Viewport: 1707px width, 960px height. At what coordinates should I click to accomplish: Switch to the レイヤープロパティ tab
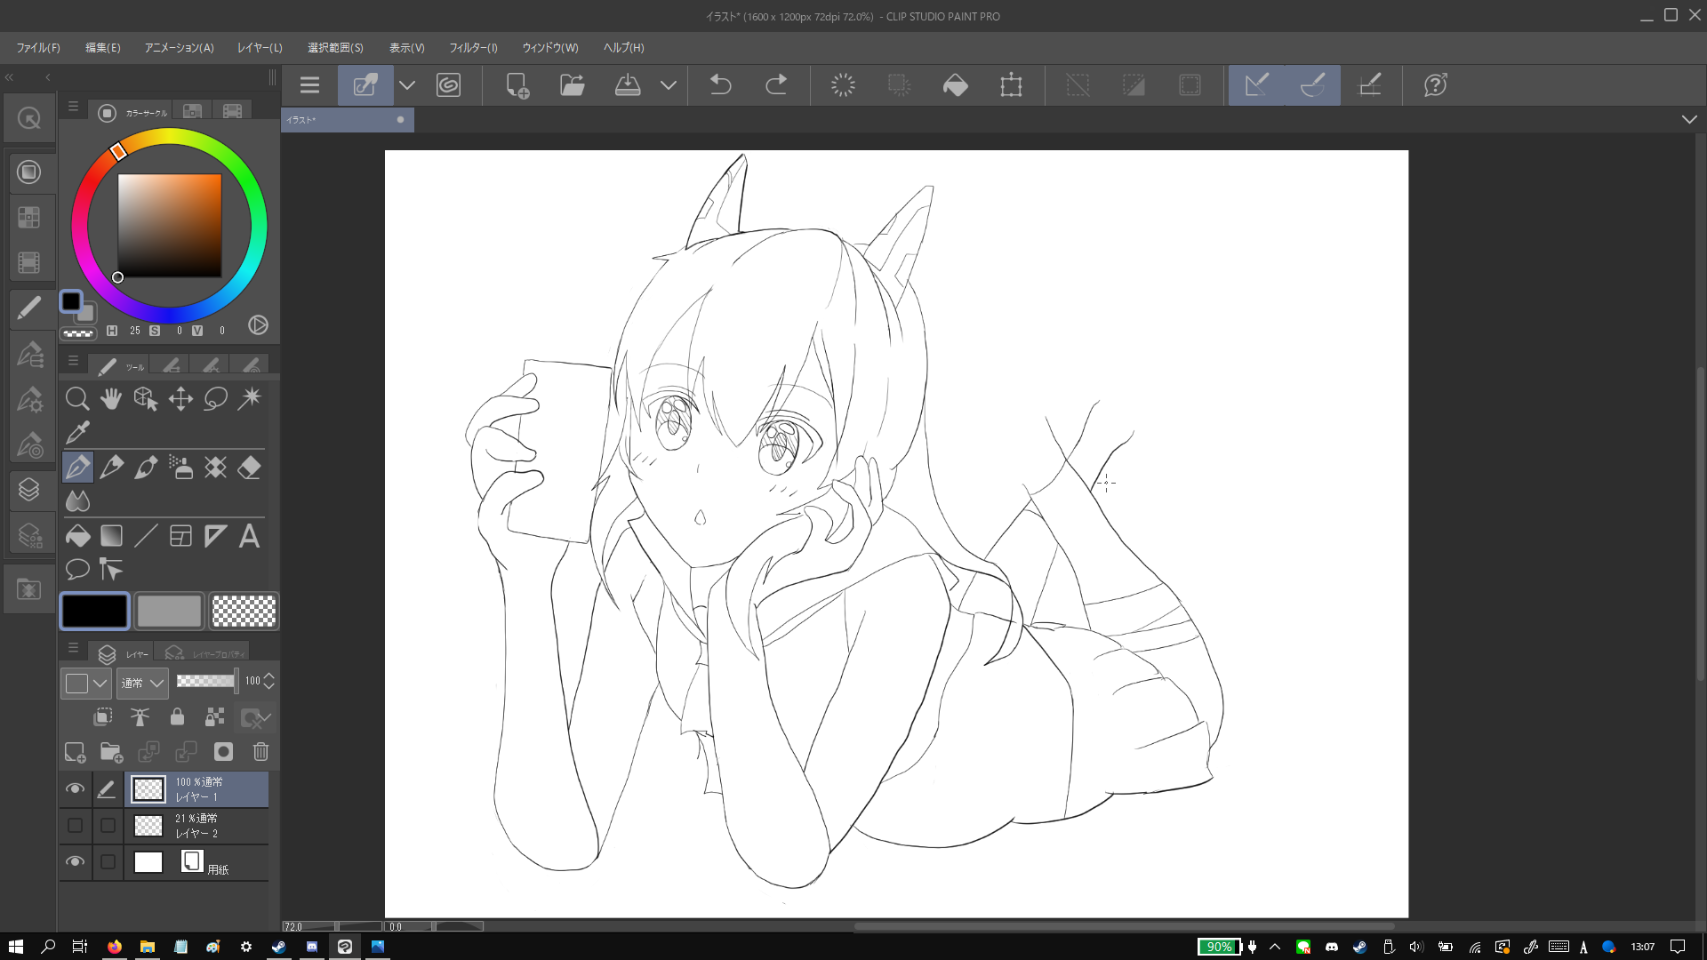coord(205,654)
